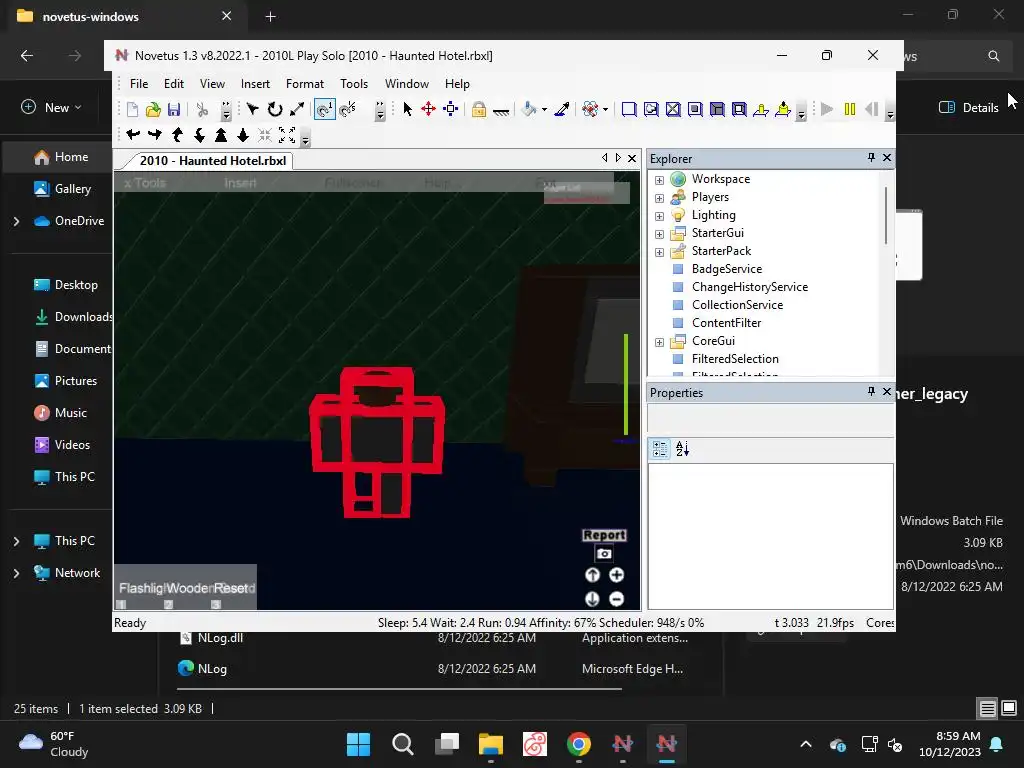Toggle the 1/5 stud grid snapping

tap(348, 109)
